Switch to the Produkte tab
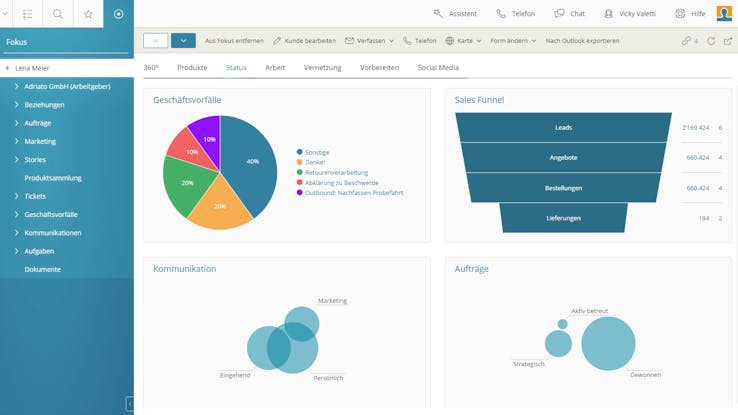738x415 pixels. 192,67
